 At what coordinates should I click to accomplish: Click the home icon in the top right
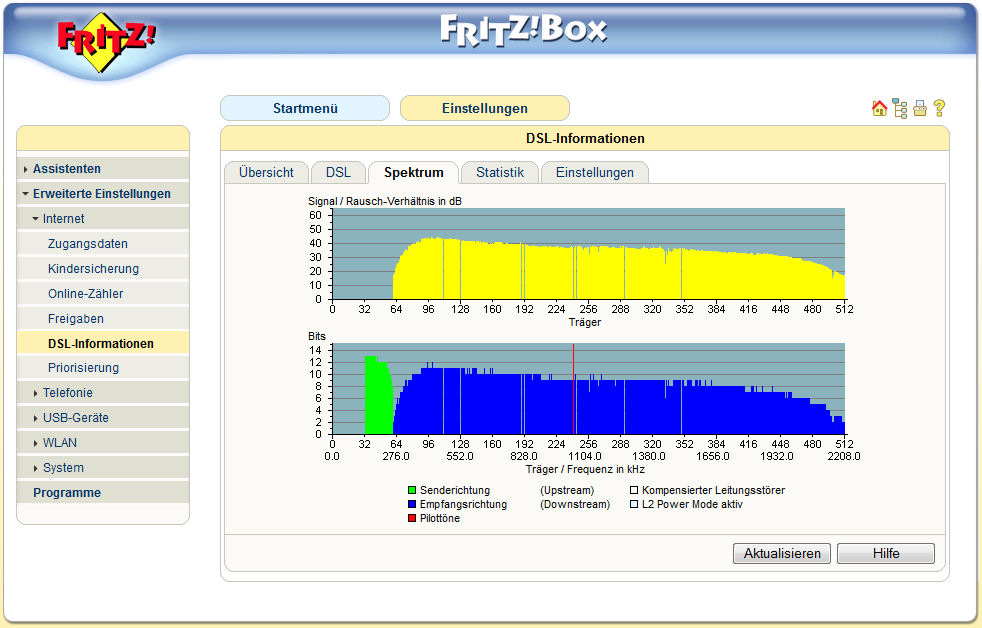click(x=879, y=109)
